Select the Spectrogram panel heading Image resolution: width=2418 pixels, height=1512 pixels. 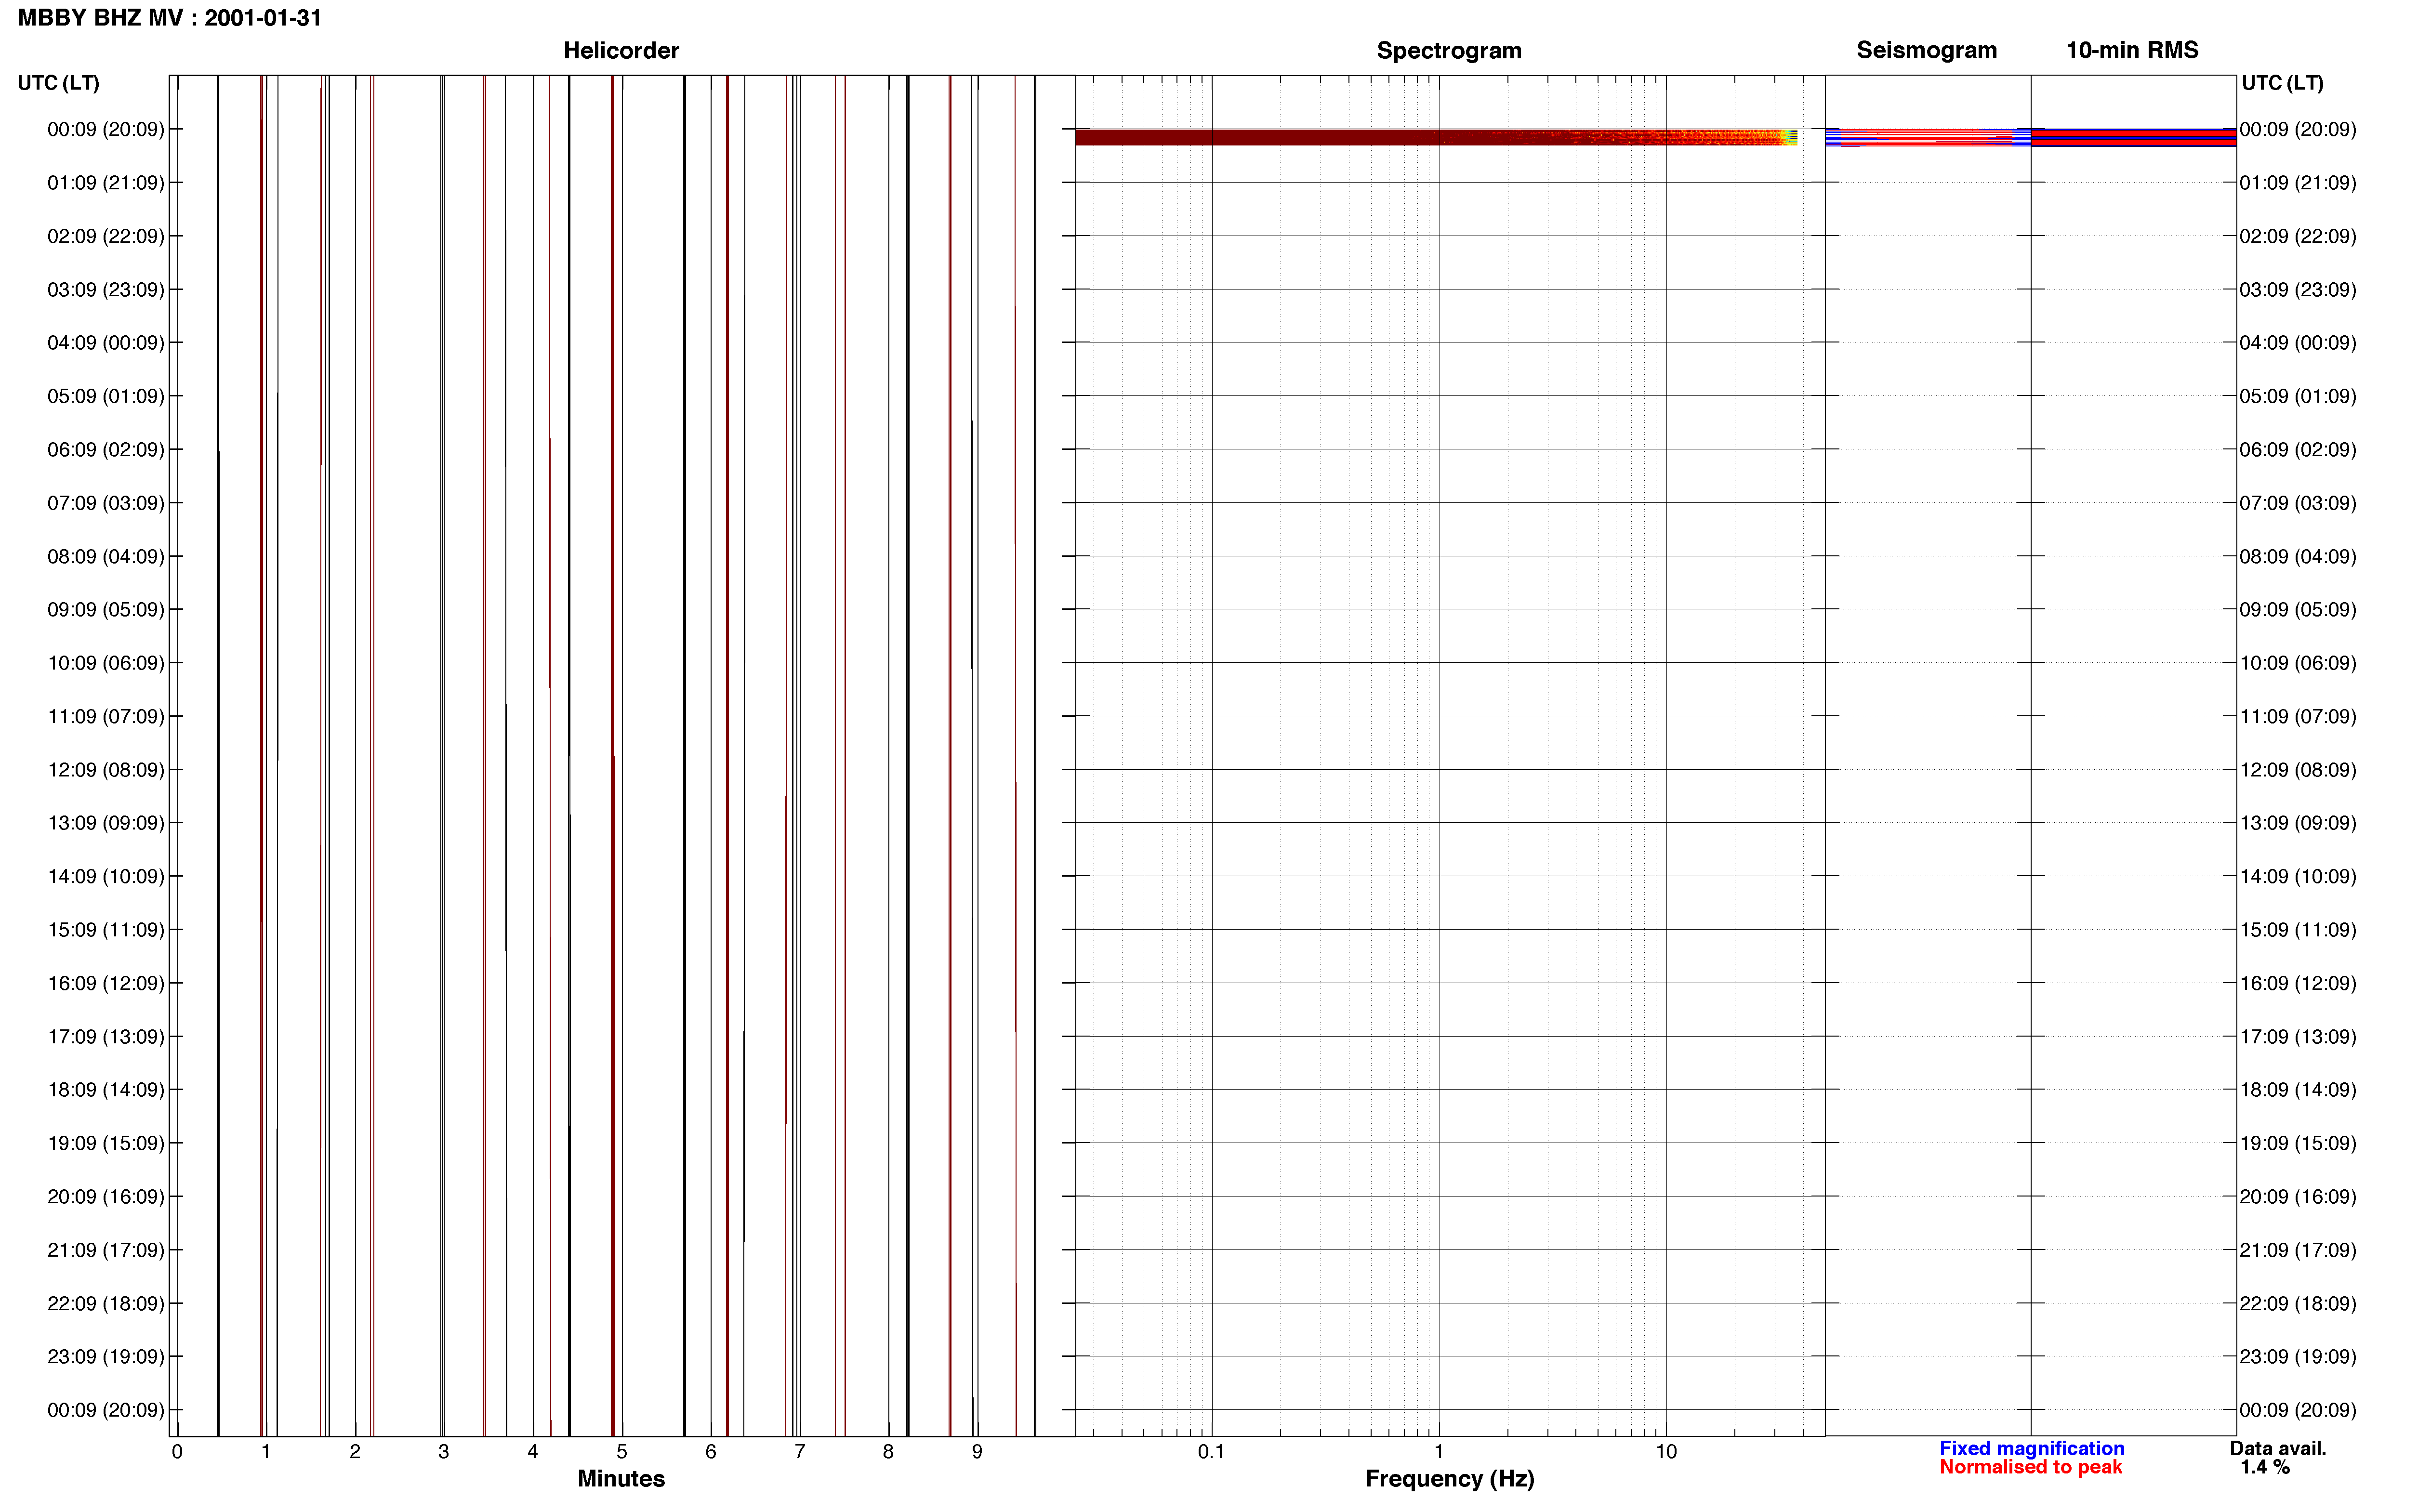click(1449, 51)
